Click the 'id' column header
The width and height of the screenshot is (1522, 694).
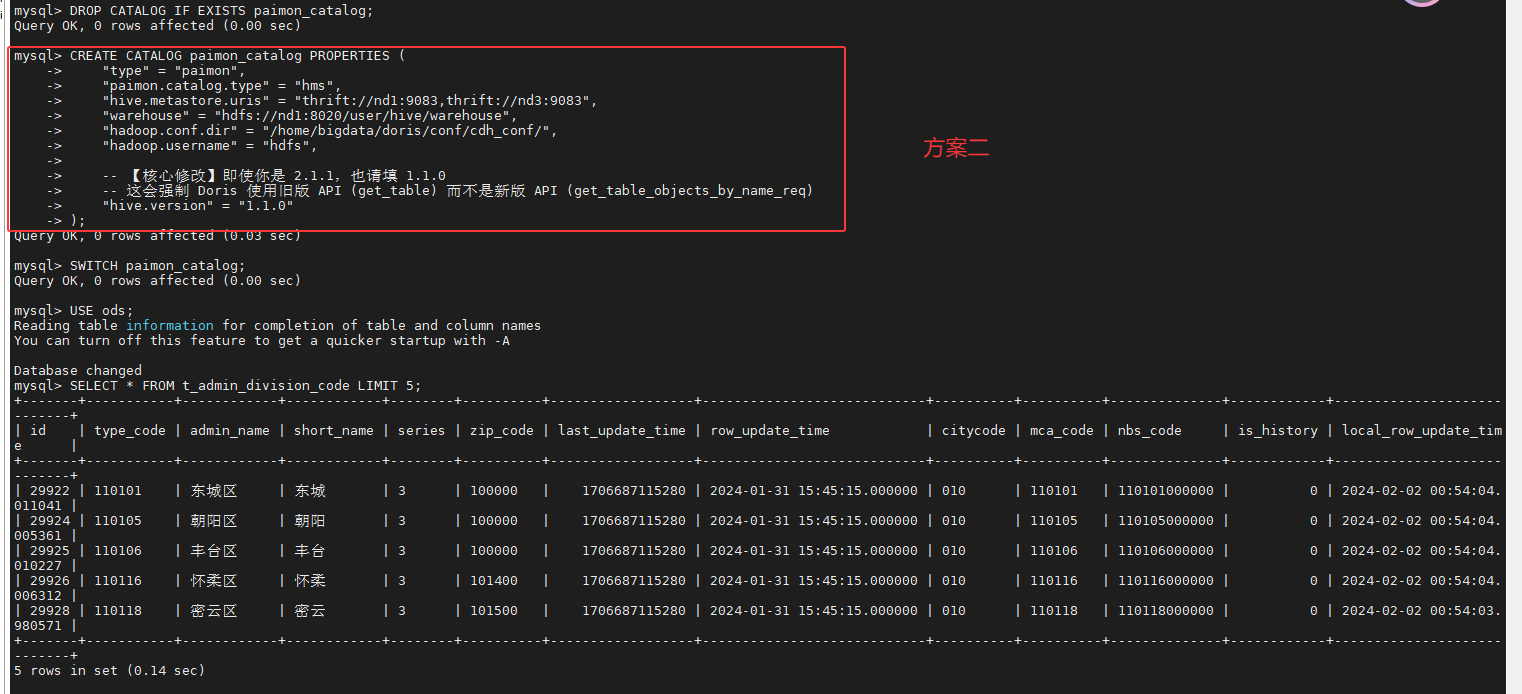38,431
